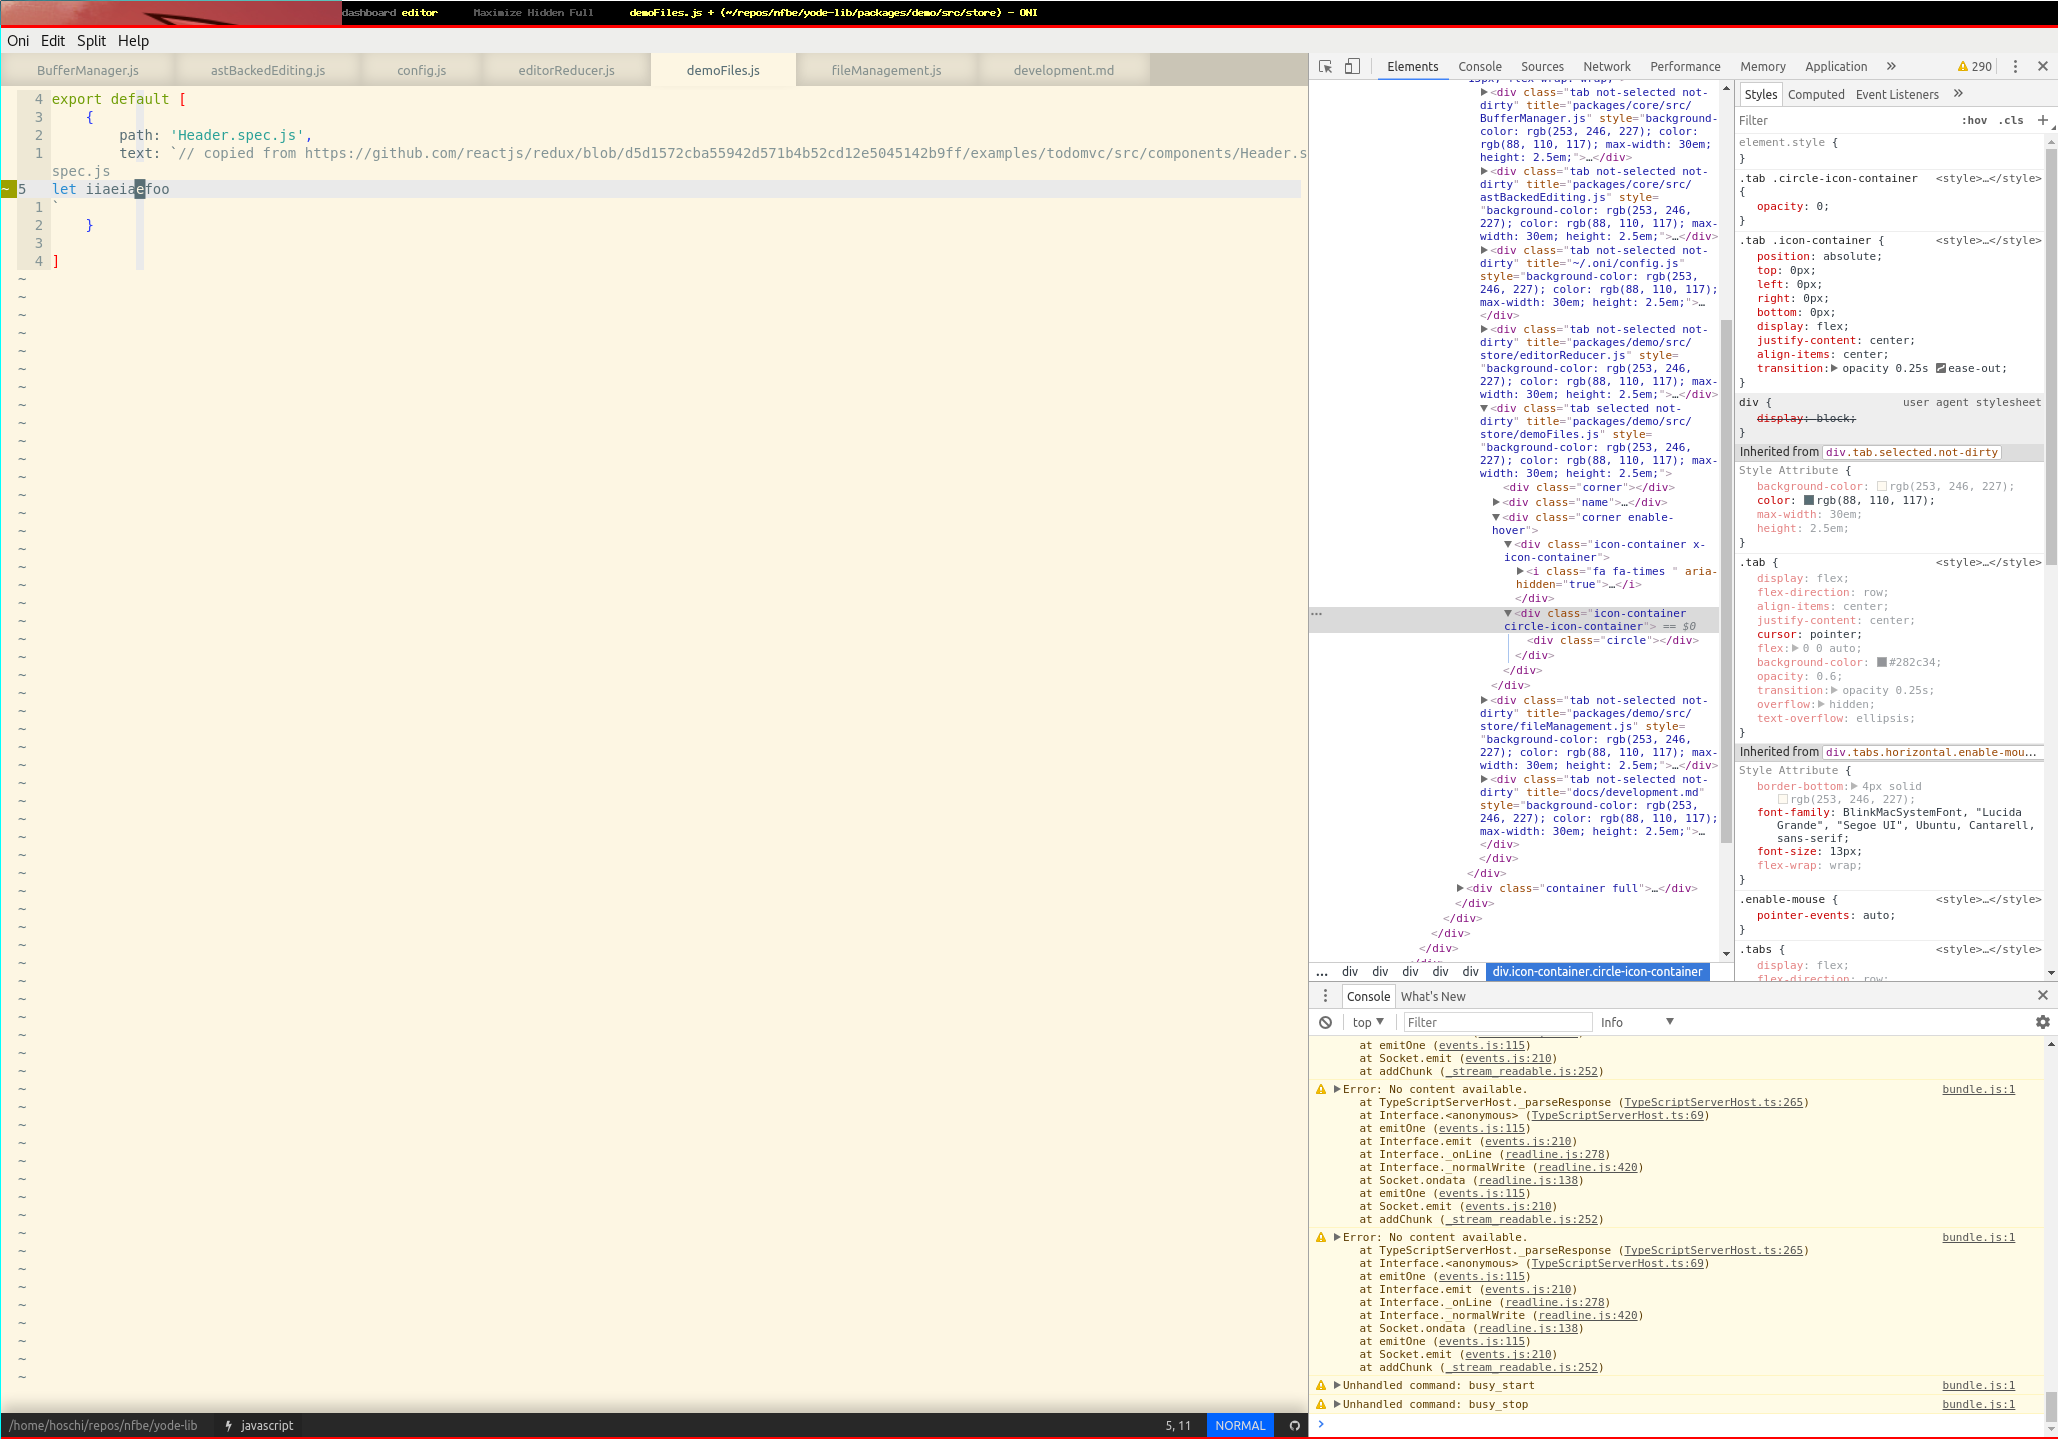
Task: Open the TypeScriptServerHost.ts:265 source link
Action: [1713, 1102]
